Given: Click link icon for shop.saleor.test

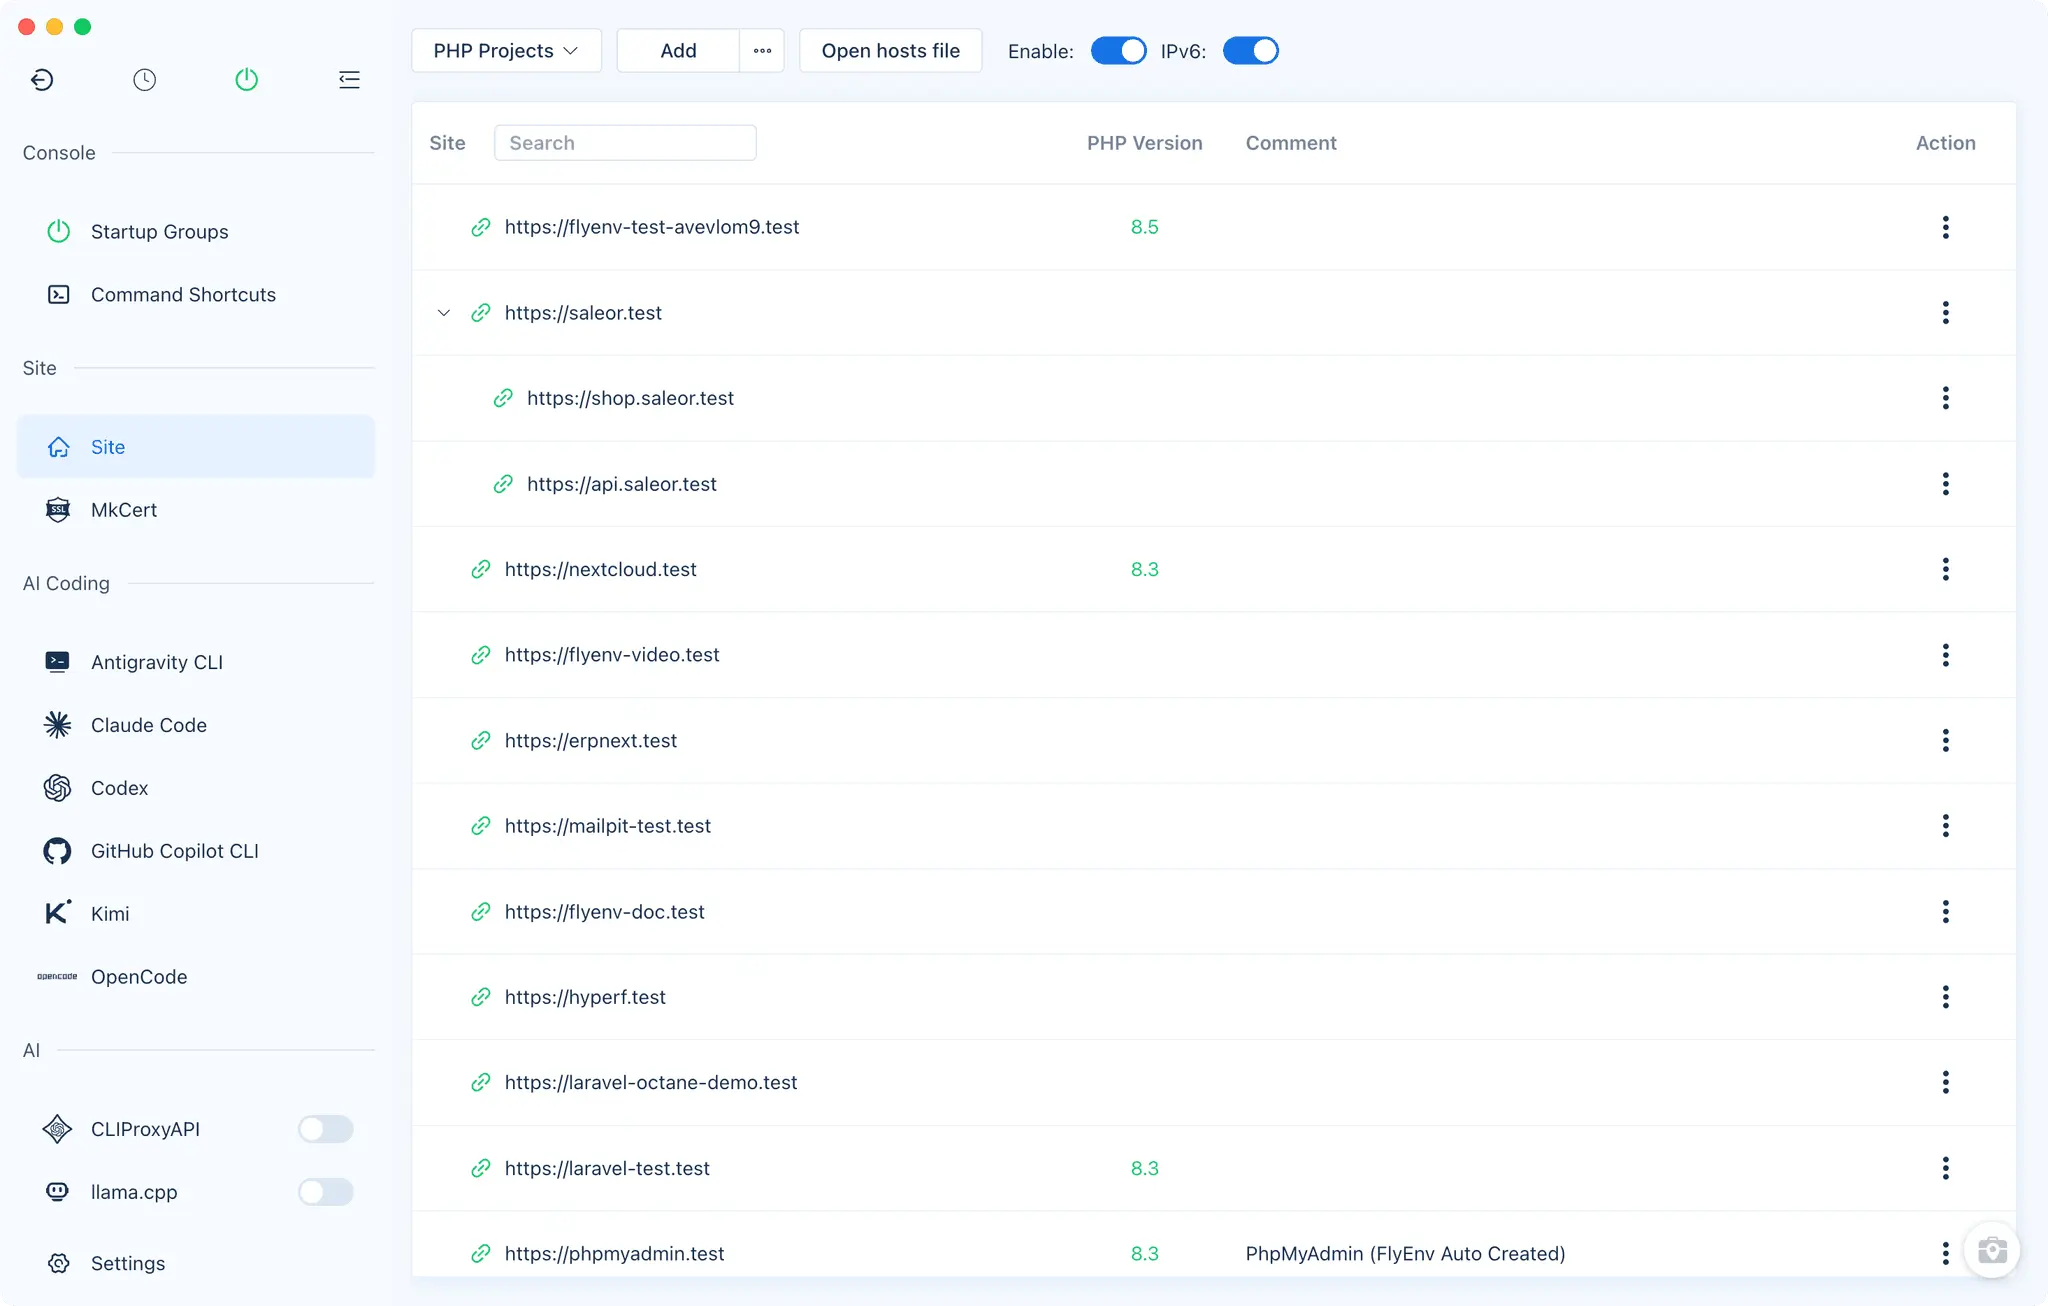Looking at the screenshot, I should [503, 398].
